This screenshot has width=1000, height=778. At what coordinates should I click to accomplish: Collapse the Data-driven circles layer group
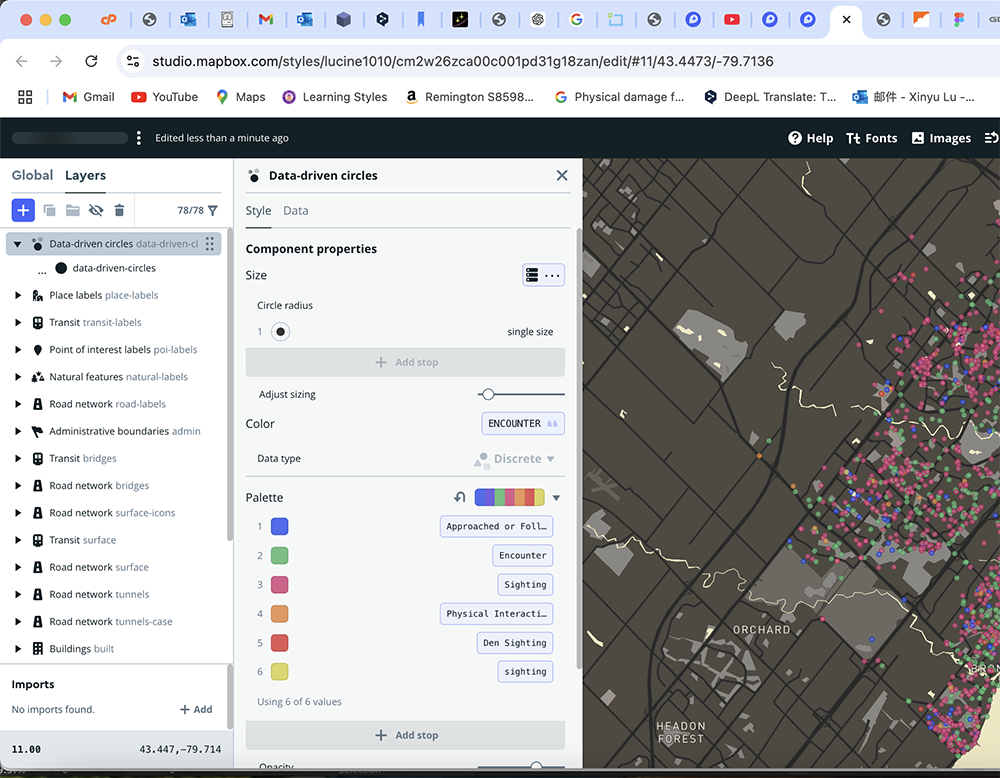(x=17, y=244)
